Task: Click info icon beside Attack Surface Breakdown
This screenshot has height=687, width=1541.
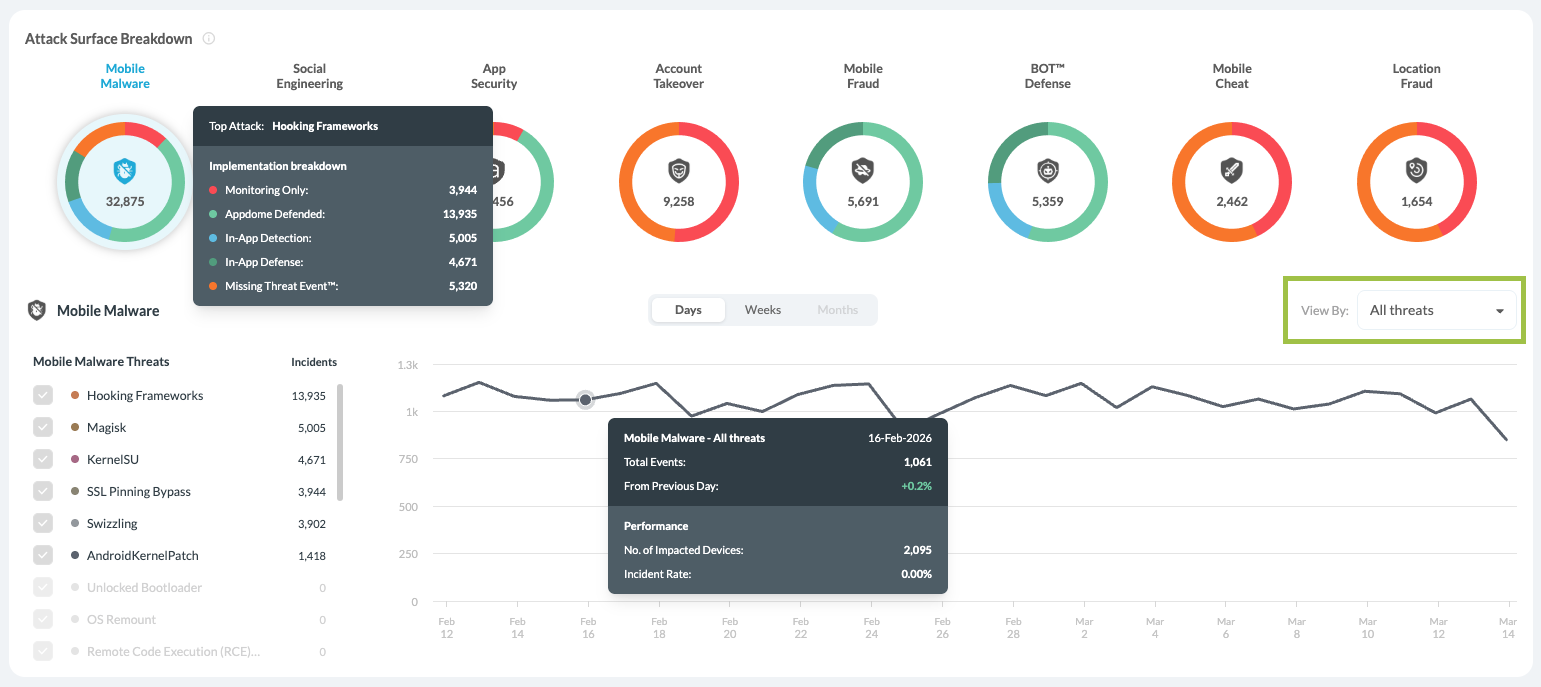Action: 209,39
